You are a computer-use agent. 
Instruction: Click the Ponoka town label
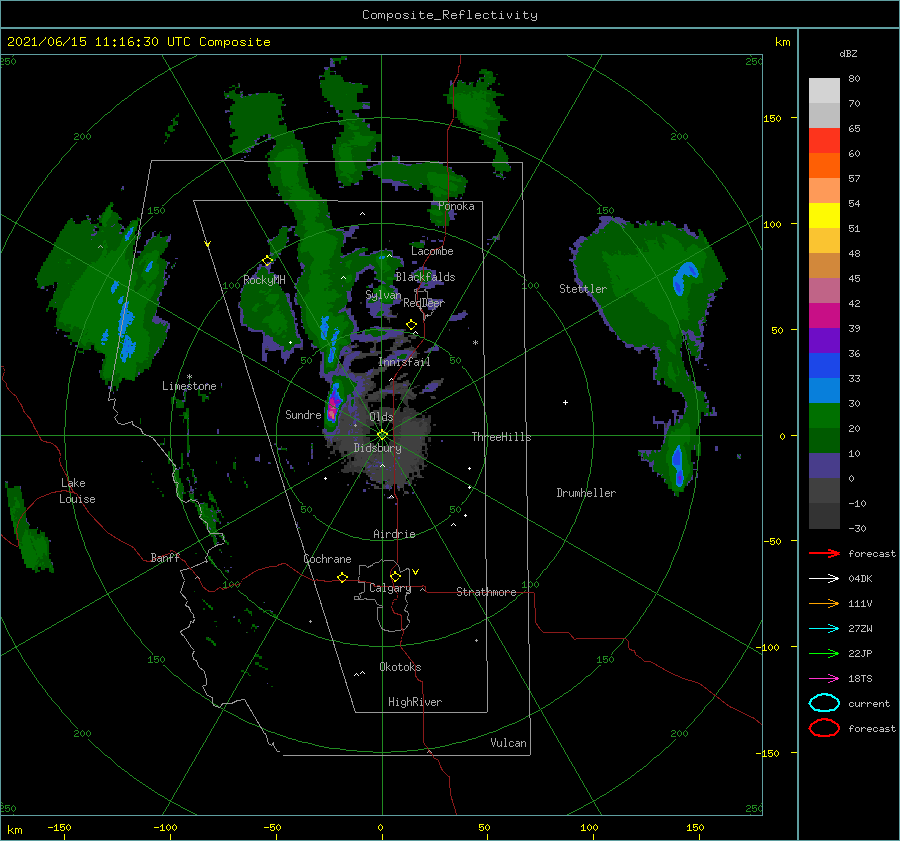[456, 206]
